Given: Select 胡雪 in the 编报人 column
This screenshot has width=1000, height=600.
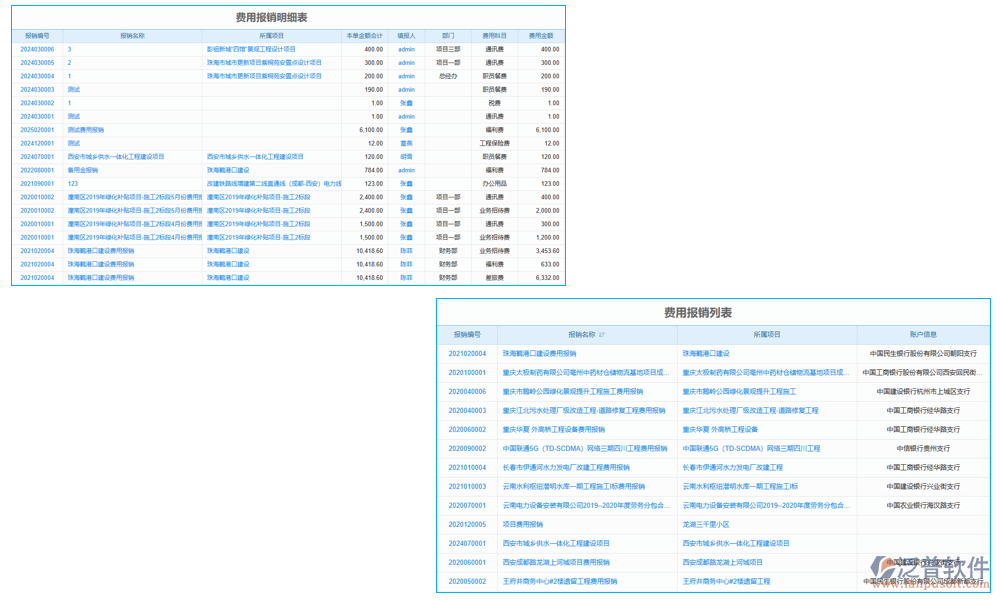Looking at the screenshot, I should point(406,157).
